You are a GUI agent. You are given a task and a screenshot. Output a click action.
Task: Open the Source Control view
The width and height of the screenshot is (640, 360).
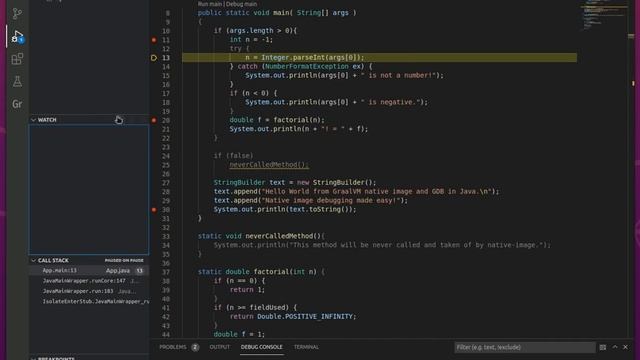pos(17,14)
